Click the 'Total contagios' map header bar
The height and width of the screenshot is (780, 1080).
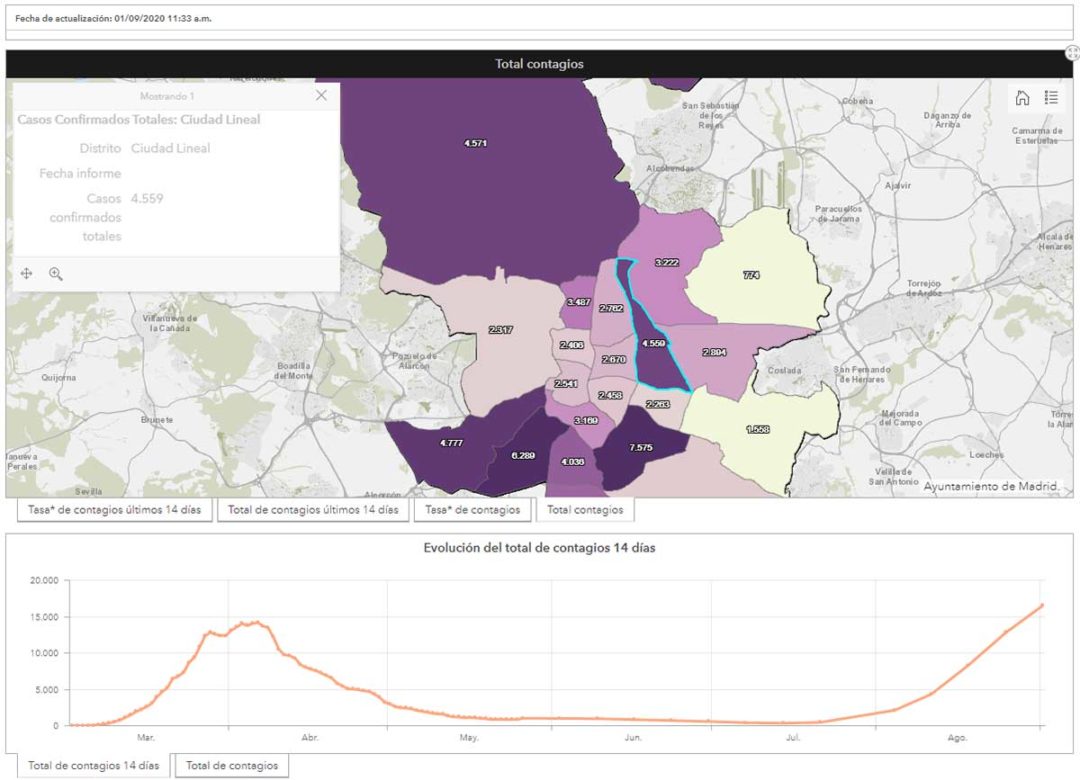(539, 63)
